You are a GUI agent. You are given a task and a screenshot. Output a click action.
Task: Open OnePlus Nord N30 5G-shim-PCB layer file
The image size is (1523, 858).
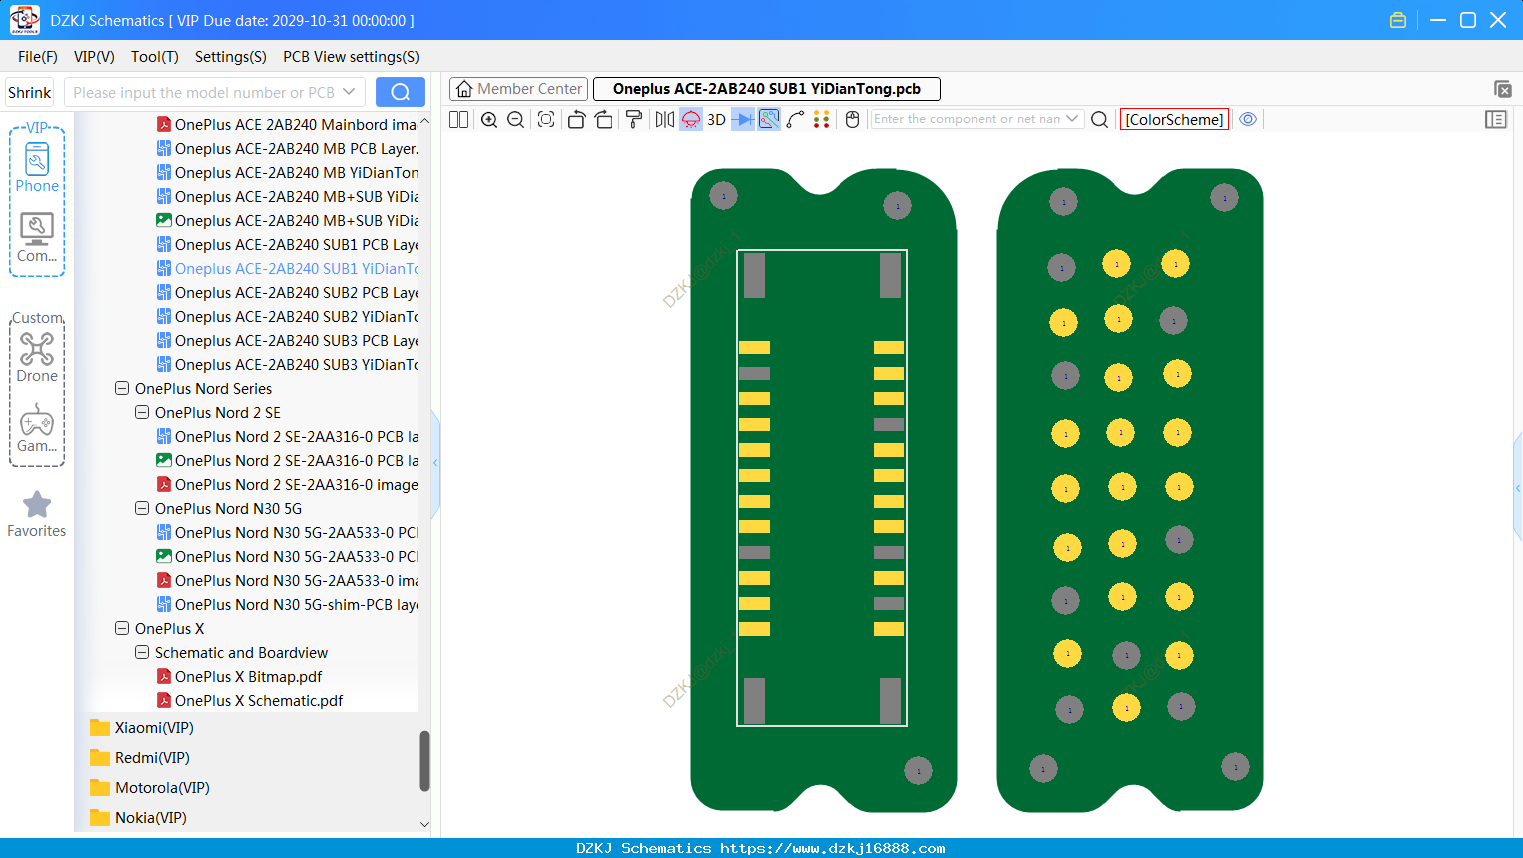coord(287,604)
